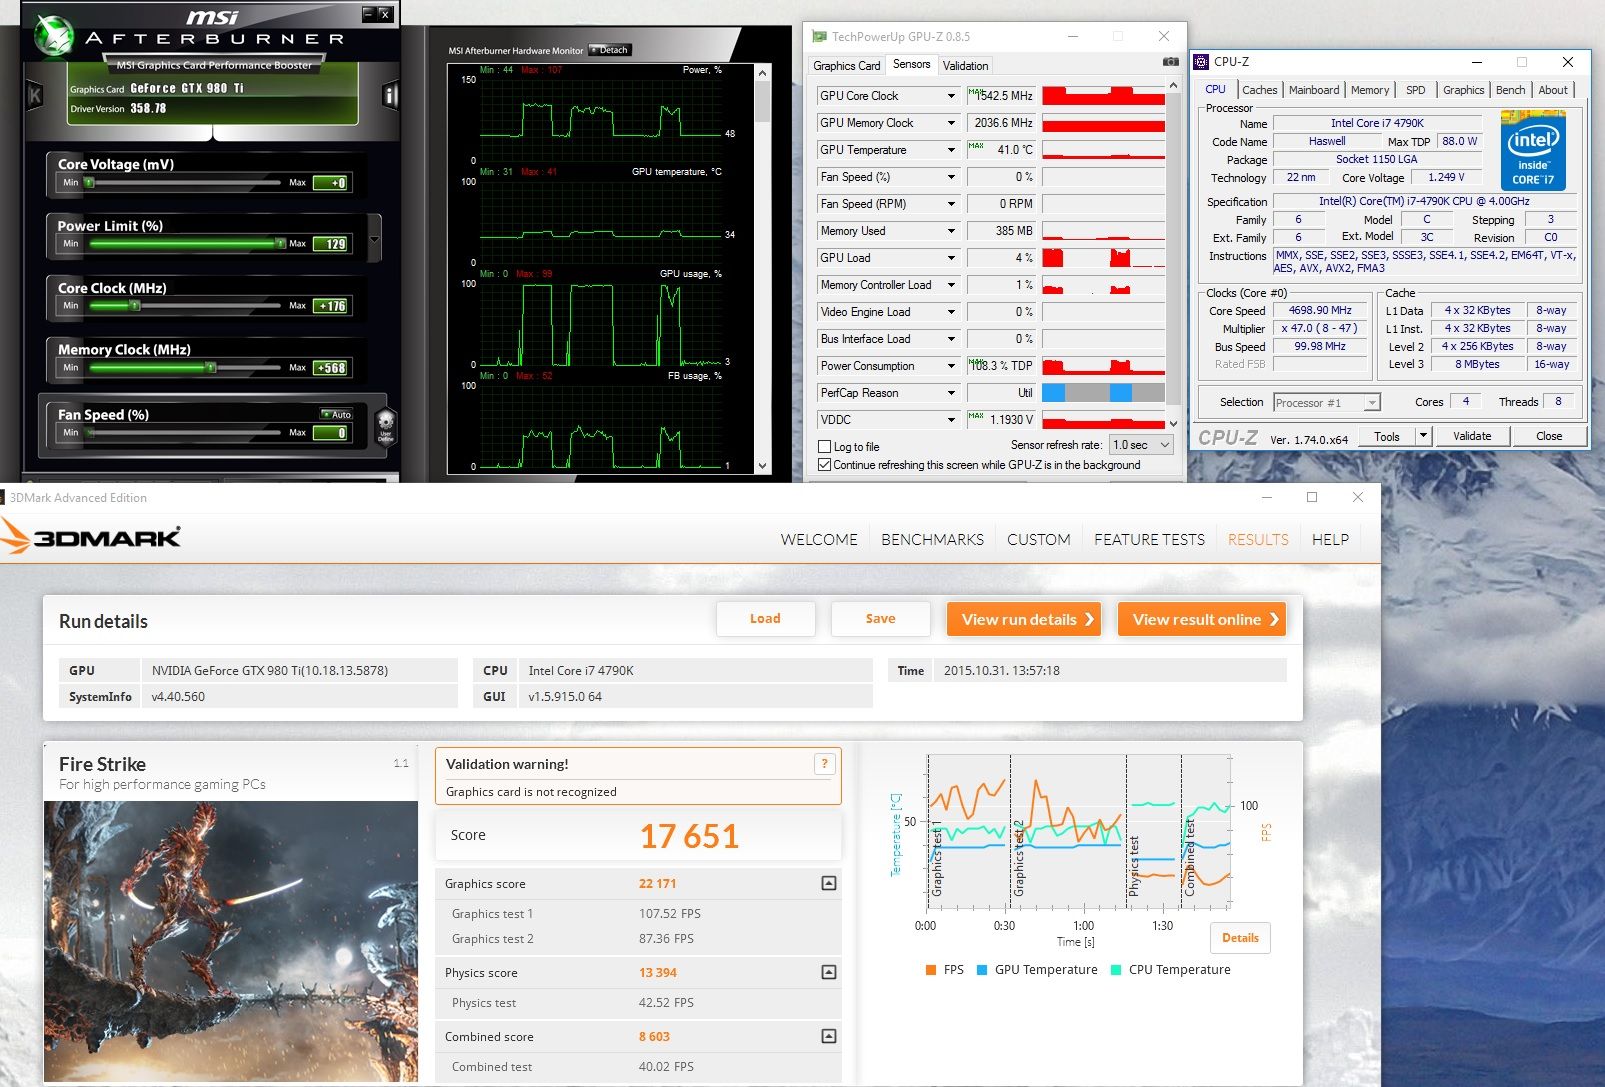Click the CPU-Z window title icon
Viewport: 1605px width, 1087px height.
click(1201, 62)
